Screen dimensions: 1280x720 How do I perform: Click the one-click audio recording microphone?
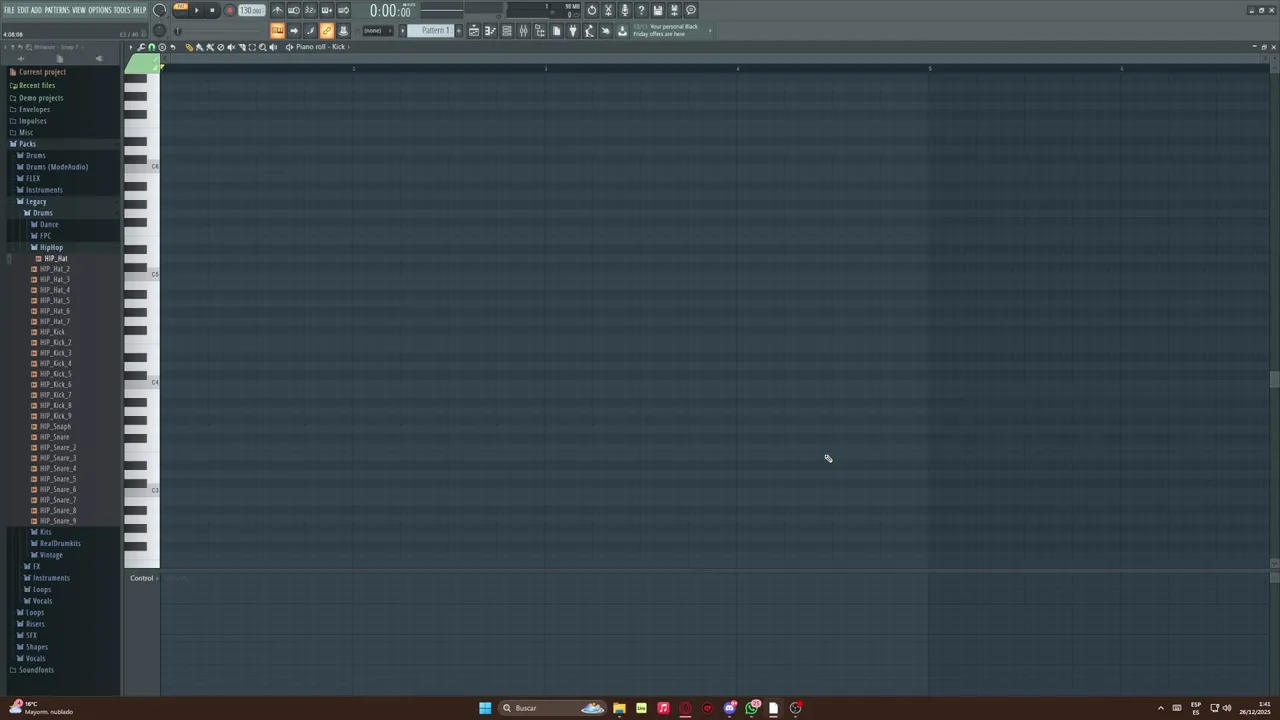[x=624, y=10]
